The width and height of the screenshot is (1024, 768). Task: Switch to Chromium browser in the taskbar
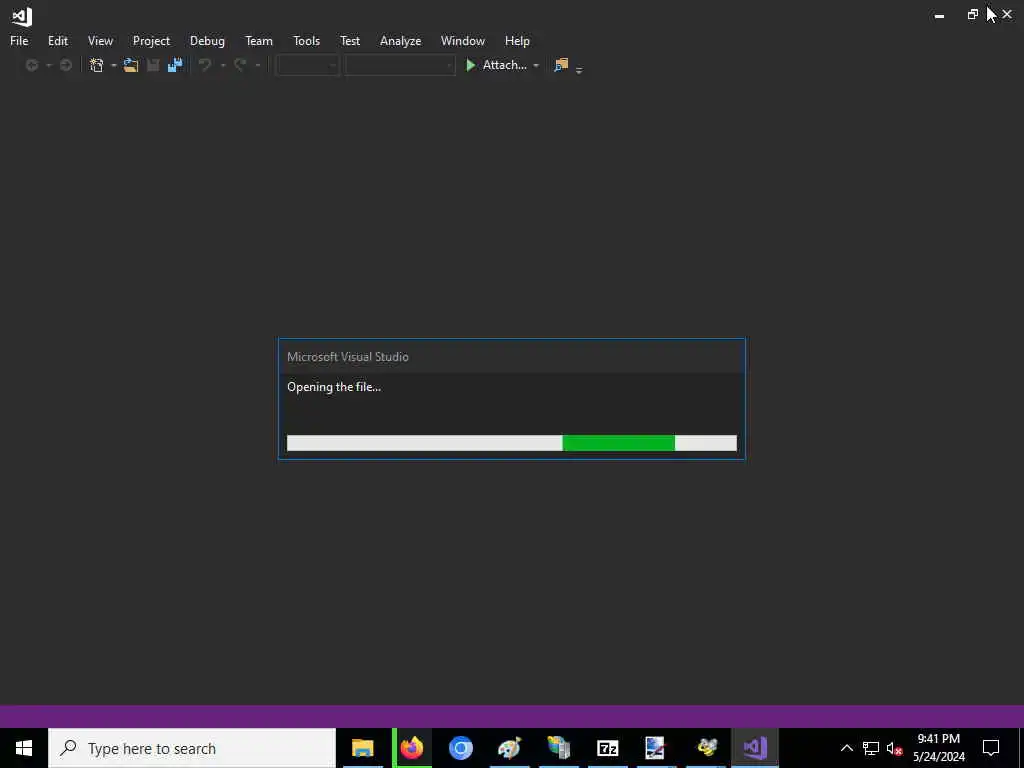pyautogui.click(x=460, y=748)
